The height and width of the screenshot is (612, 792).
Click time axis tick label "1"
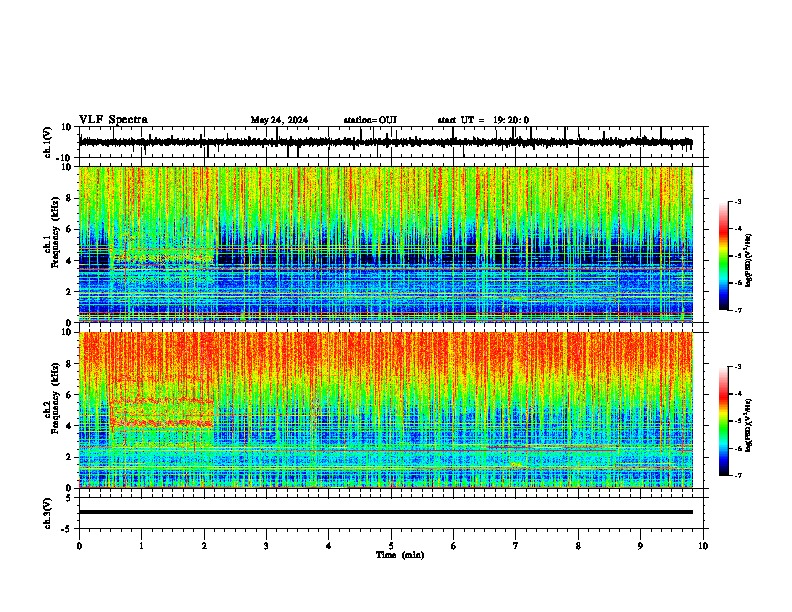coord(141,546)
